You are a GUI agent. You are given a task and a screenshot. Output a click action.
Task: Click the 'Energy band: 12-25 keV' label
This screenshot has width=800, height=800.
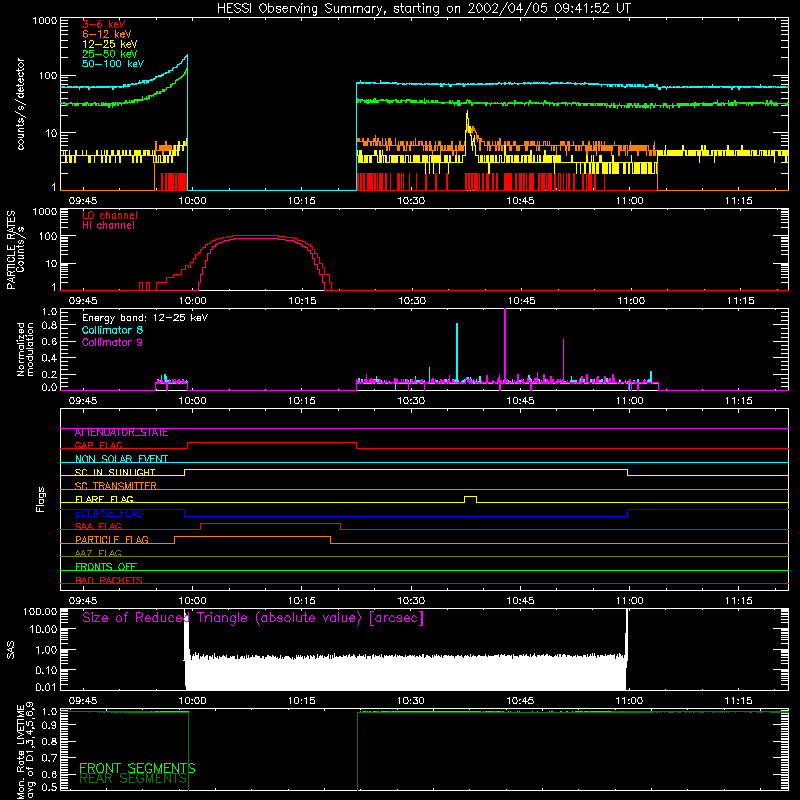pos(145,318)
